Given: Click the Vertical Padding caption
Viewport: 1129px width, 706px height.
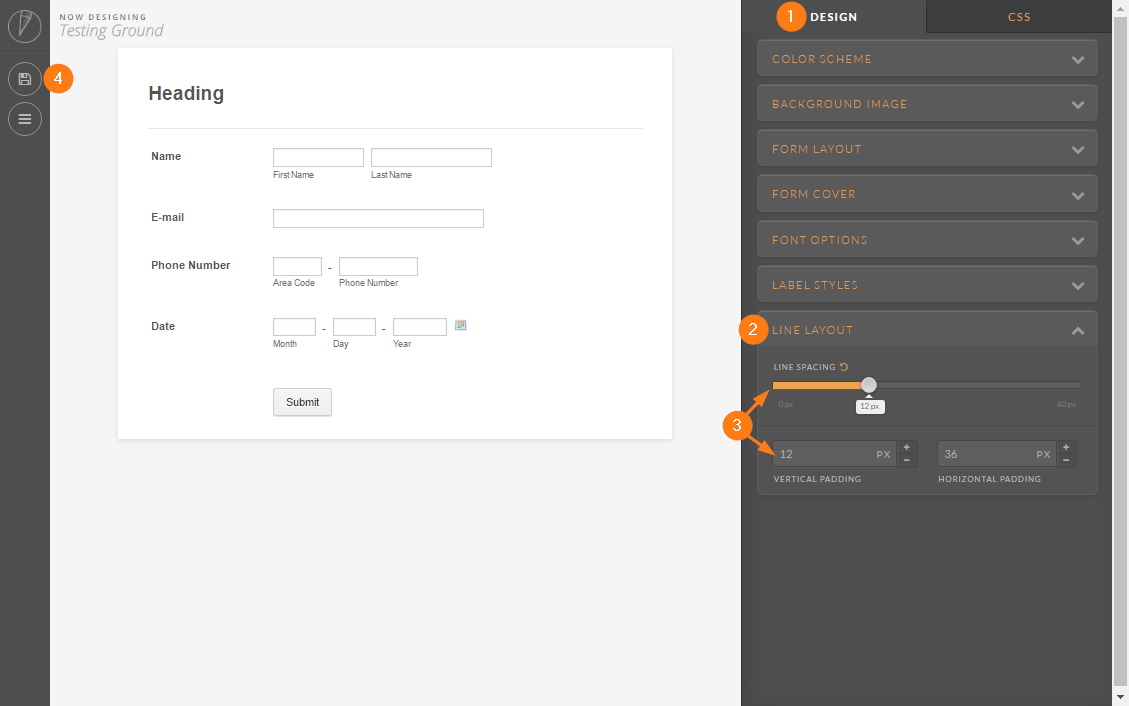Looking at the screenshot, I should pos(817,479).
